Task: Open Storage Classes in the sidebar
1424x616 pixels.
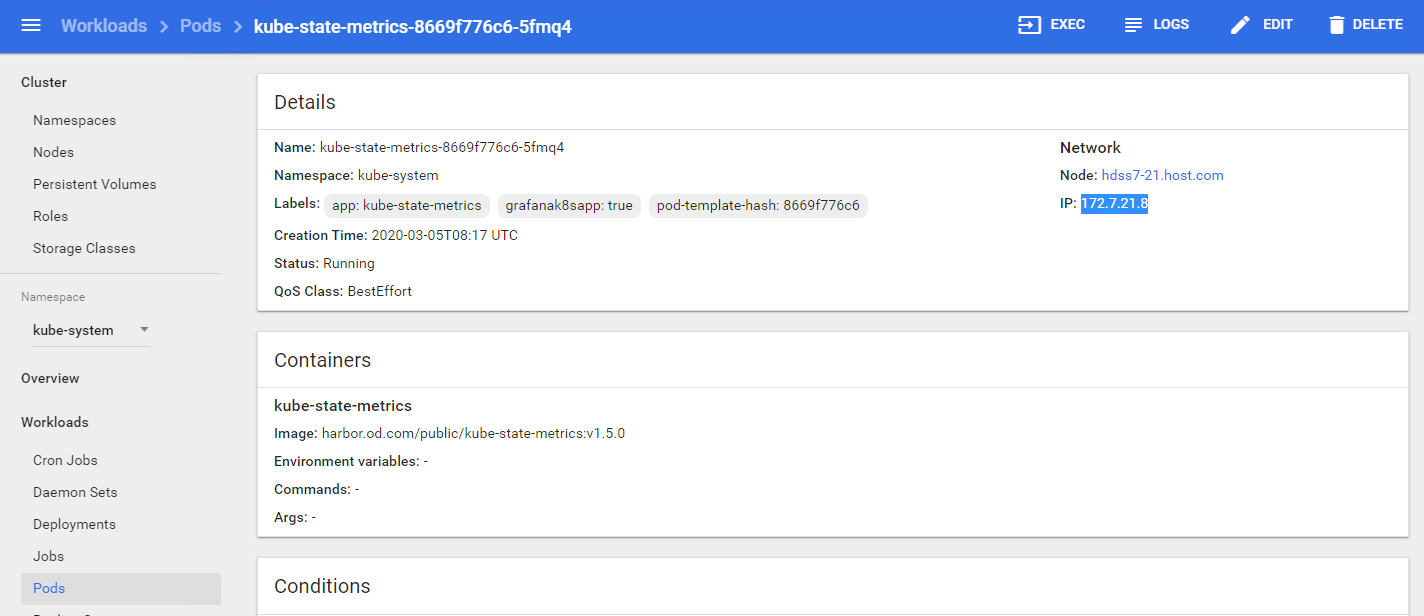Action: pyautogui.click(x=84, y=248)
